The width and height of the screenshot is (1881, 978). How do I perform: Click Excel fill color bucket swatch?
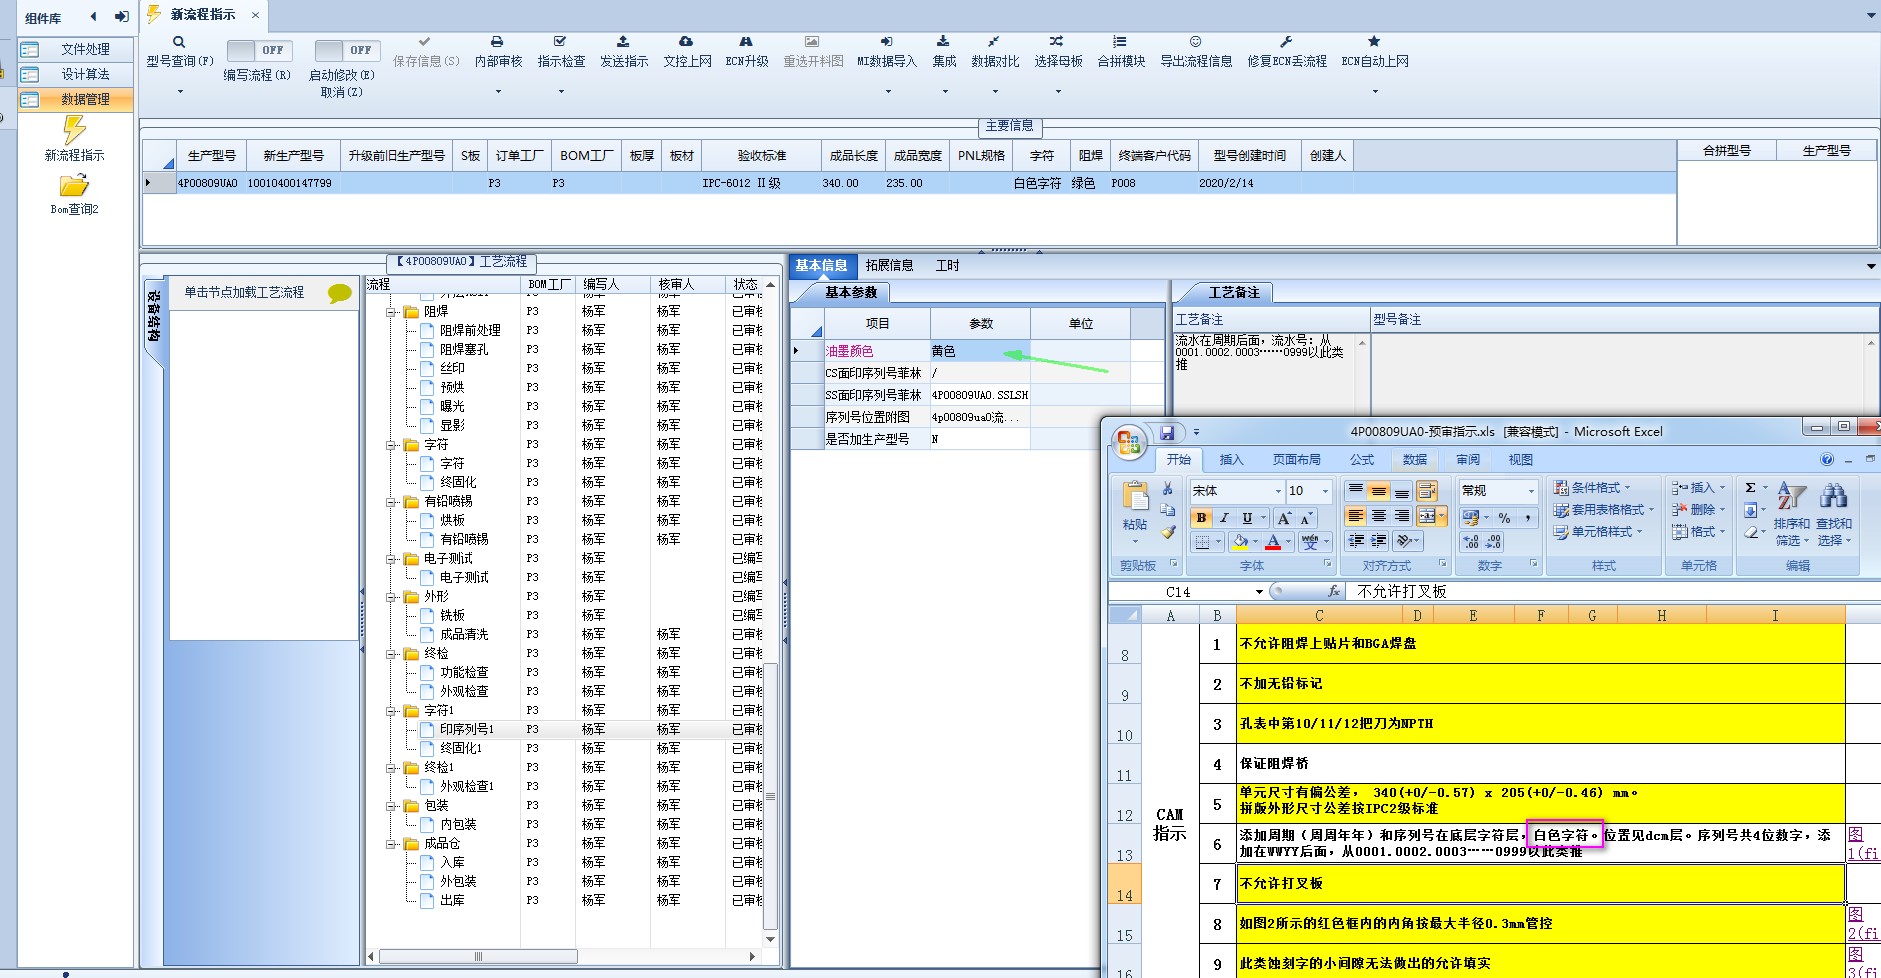pos(1240,542)
